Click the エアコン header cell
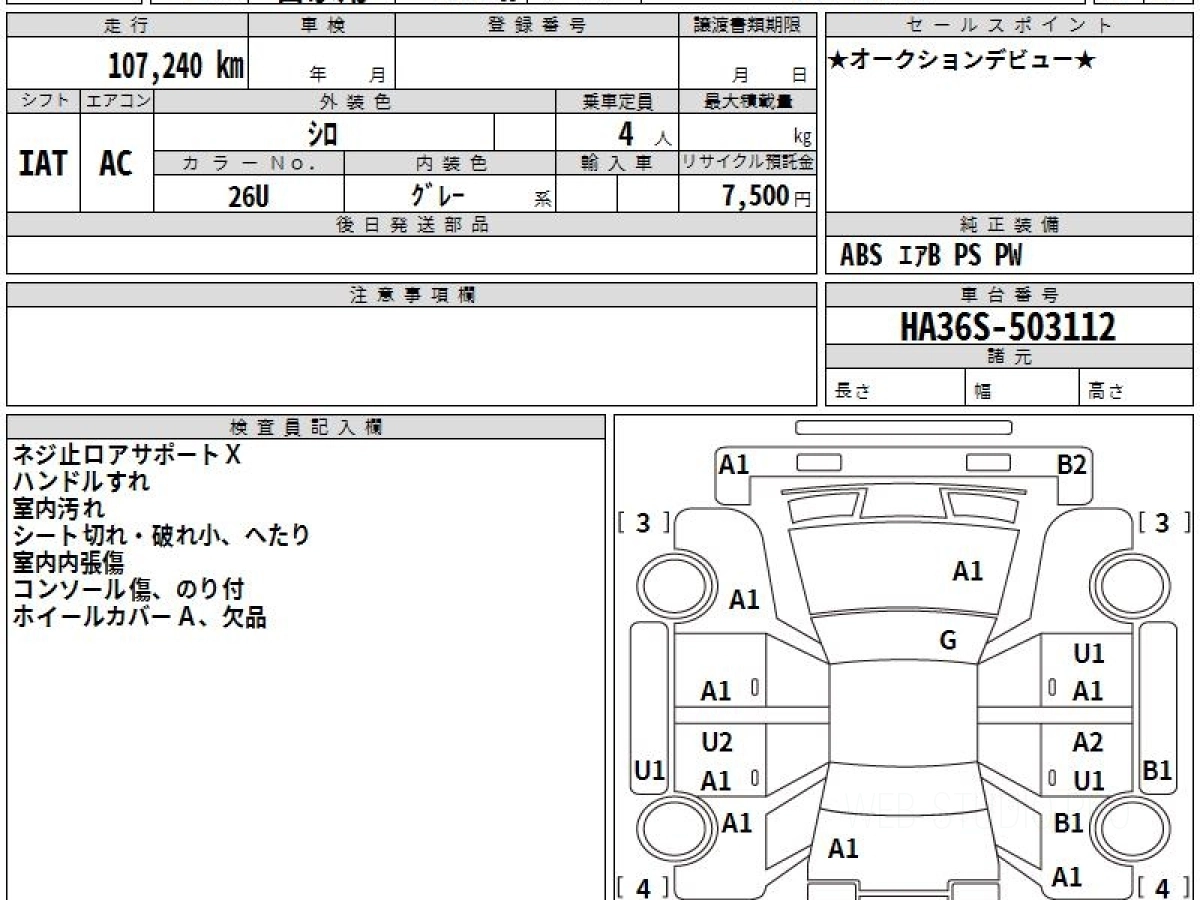Viewport: 1200px width, 900px height. click(117, 101)
